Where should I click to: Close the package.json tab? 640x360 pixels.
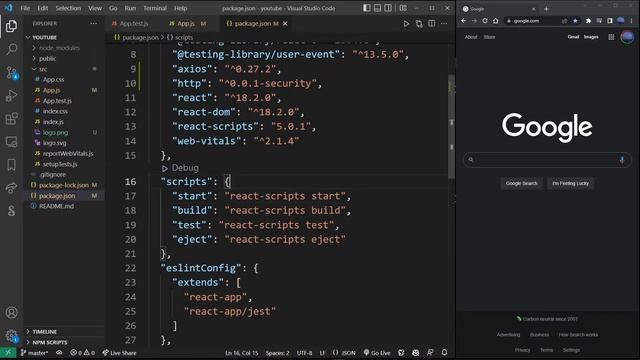click(285, 24)
